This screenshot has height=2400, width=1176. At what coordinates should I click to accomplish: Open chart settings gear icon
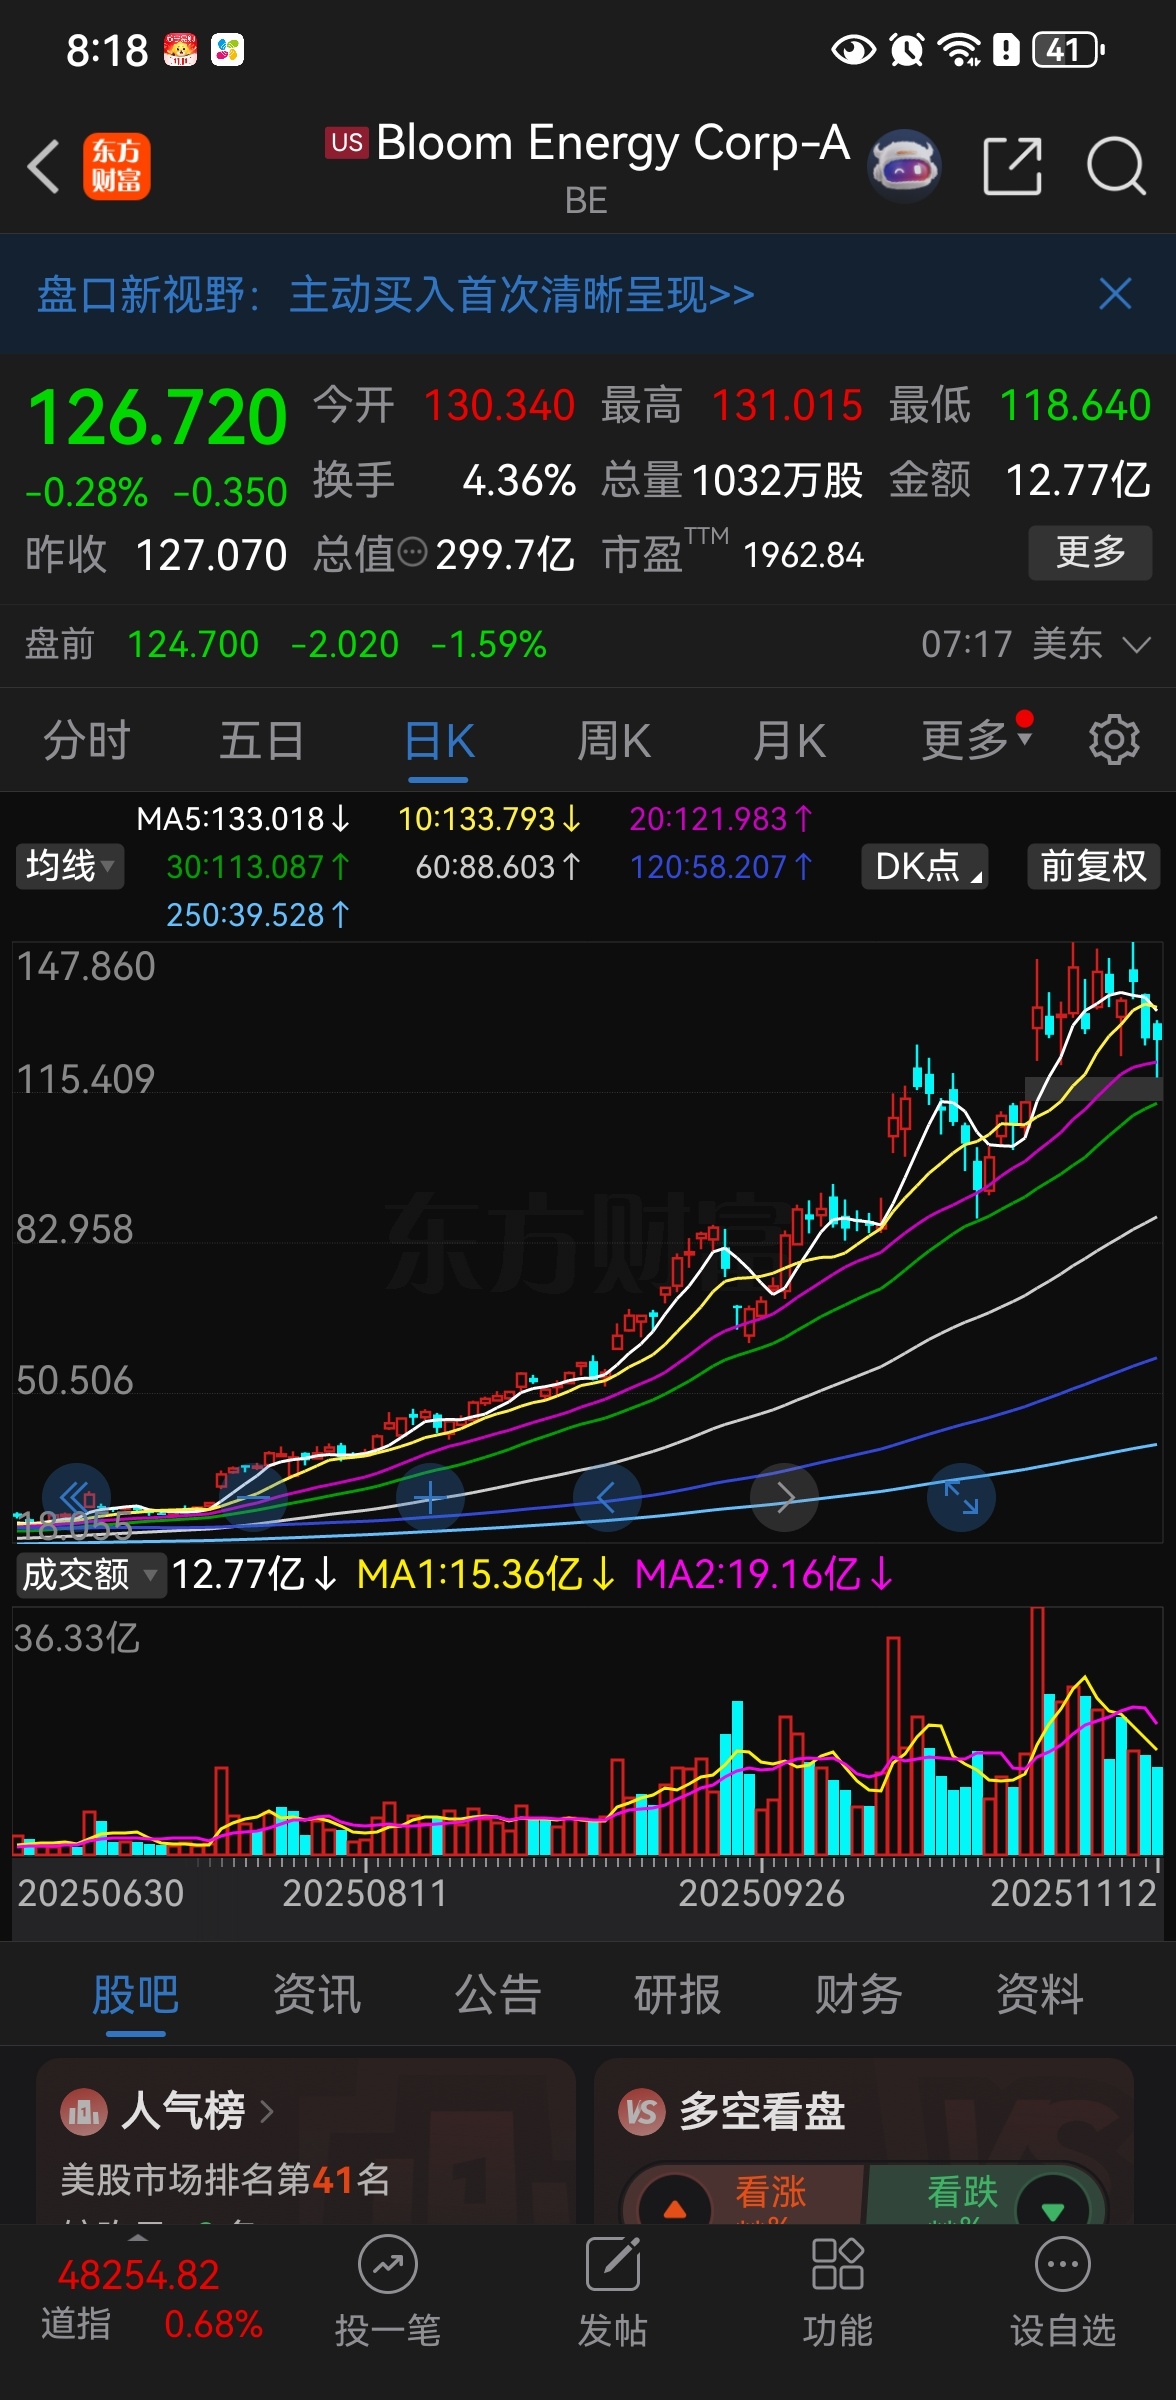[x=1114, y=741]
